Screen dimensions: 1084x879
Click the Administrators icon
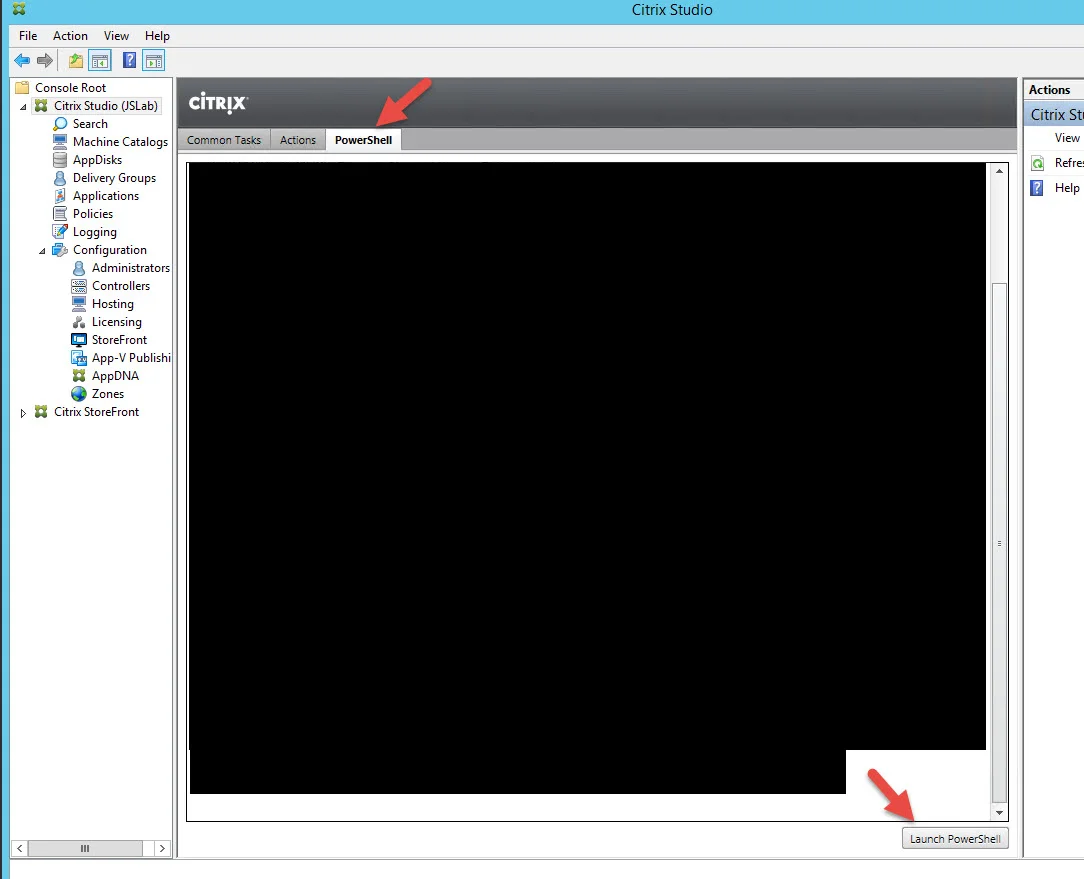tap(79, 268)
